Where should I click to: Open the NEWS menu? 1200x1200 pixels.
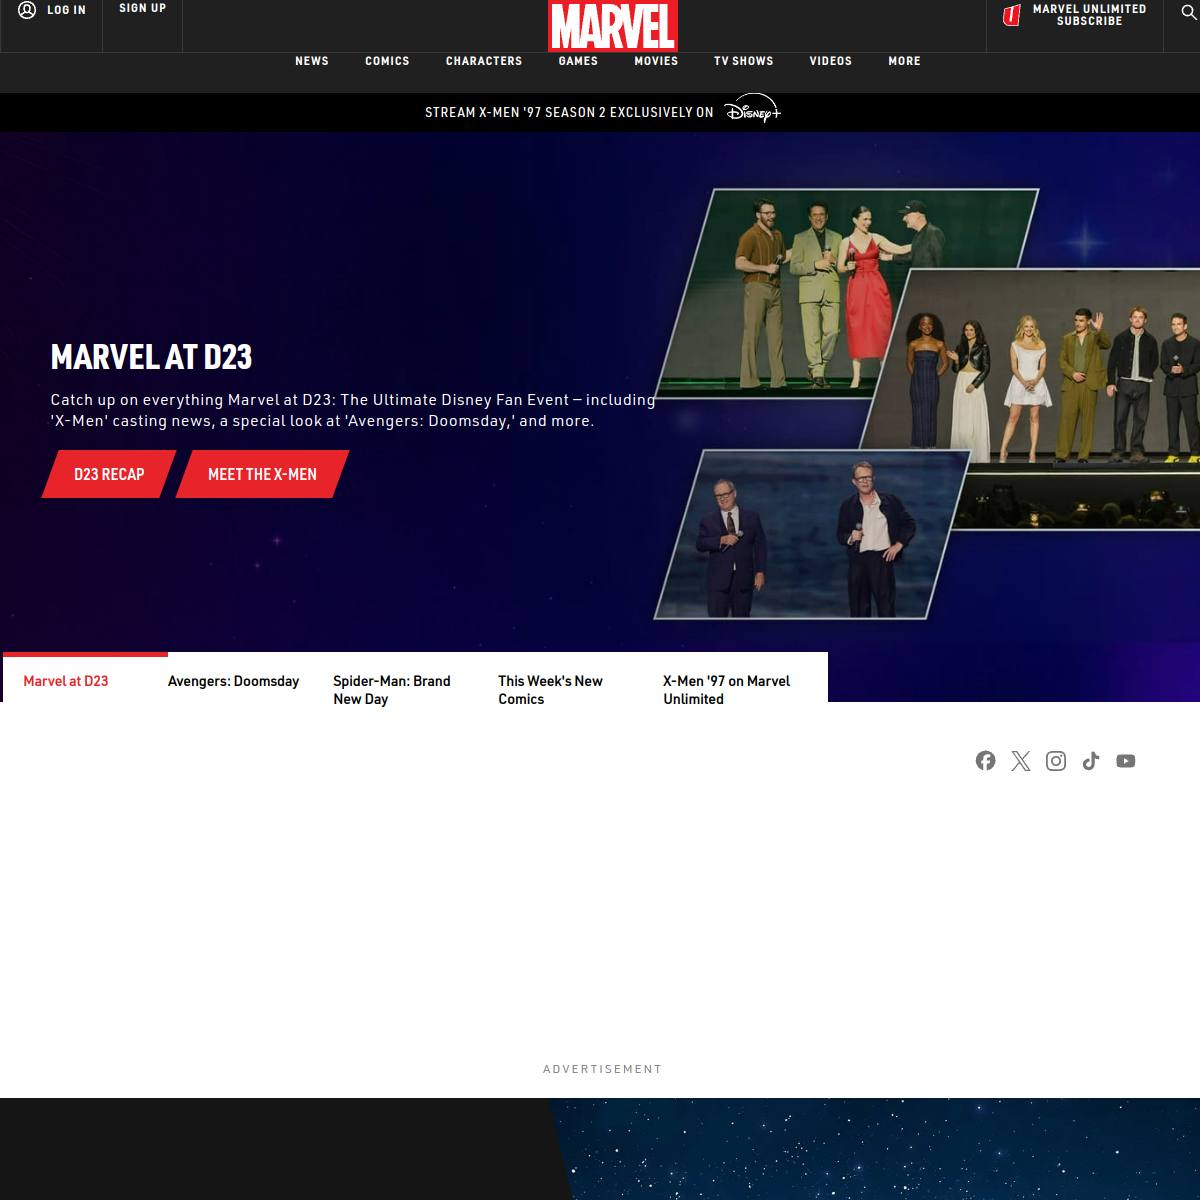312,61
